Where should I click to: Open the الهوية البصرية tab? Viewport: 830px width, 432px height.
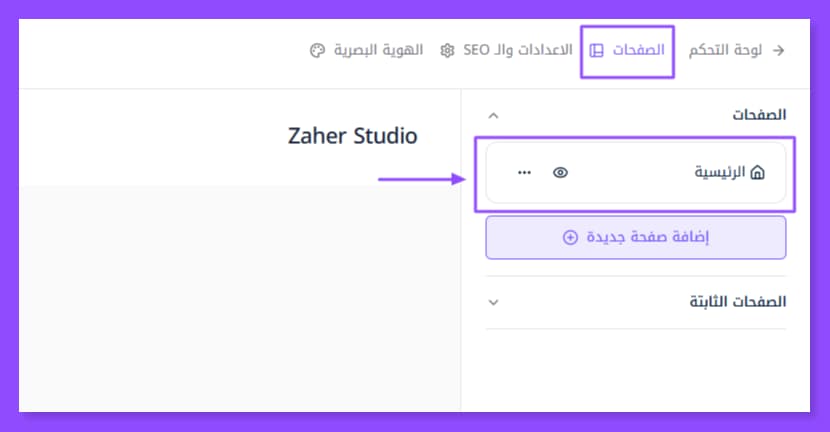coord(378,50)
